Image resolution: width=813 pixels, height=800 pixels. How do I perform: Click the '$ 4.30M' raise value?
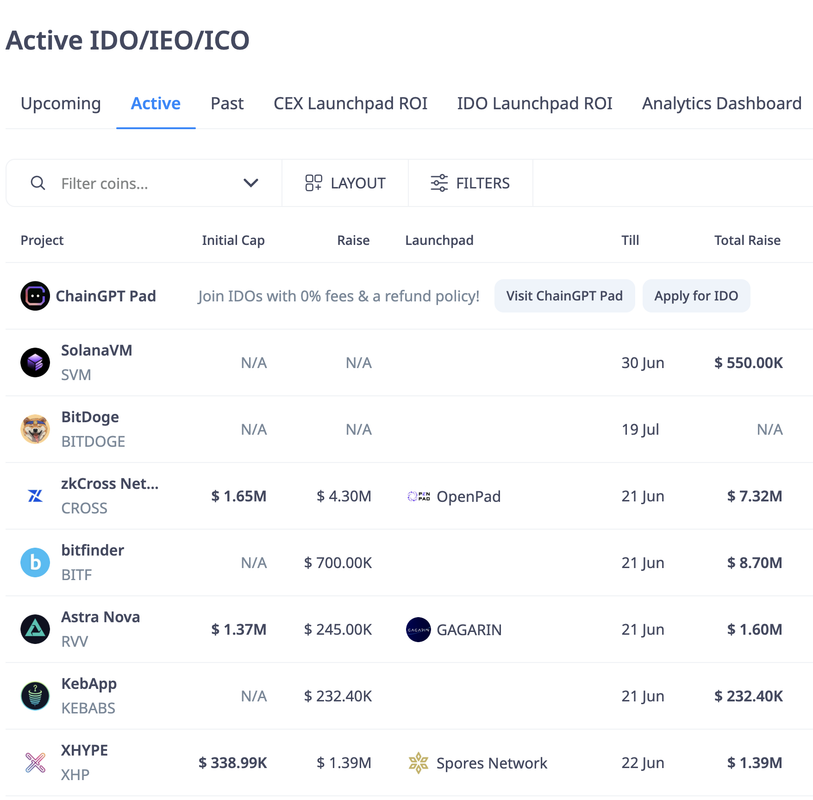(344, 496)
